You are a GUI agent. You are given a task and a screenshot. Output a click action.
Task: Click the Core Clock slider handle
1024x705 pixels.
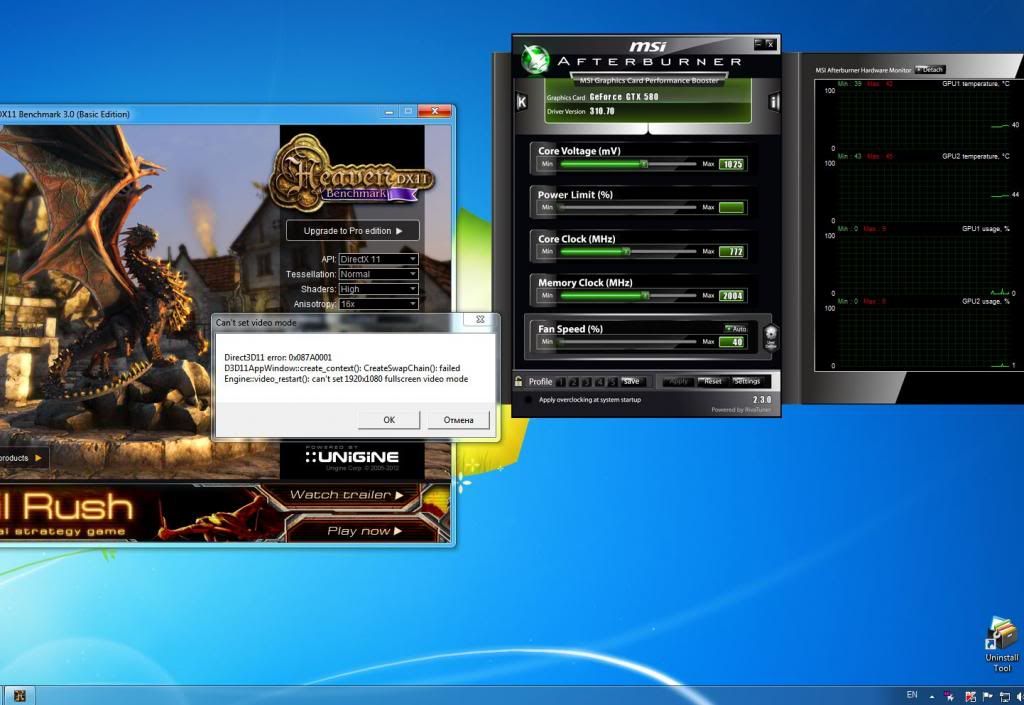coord(626,251)
